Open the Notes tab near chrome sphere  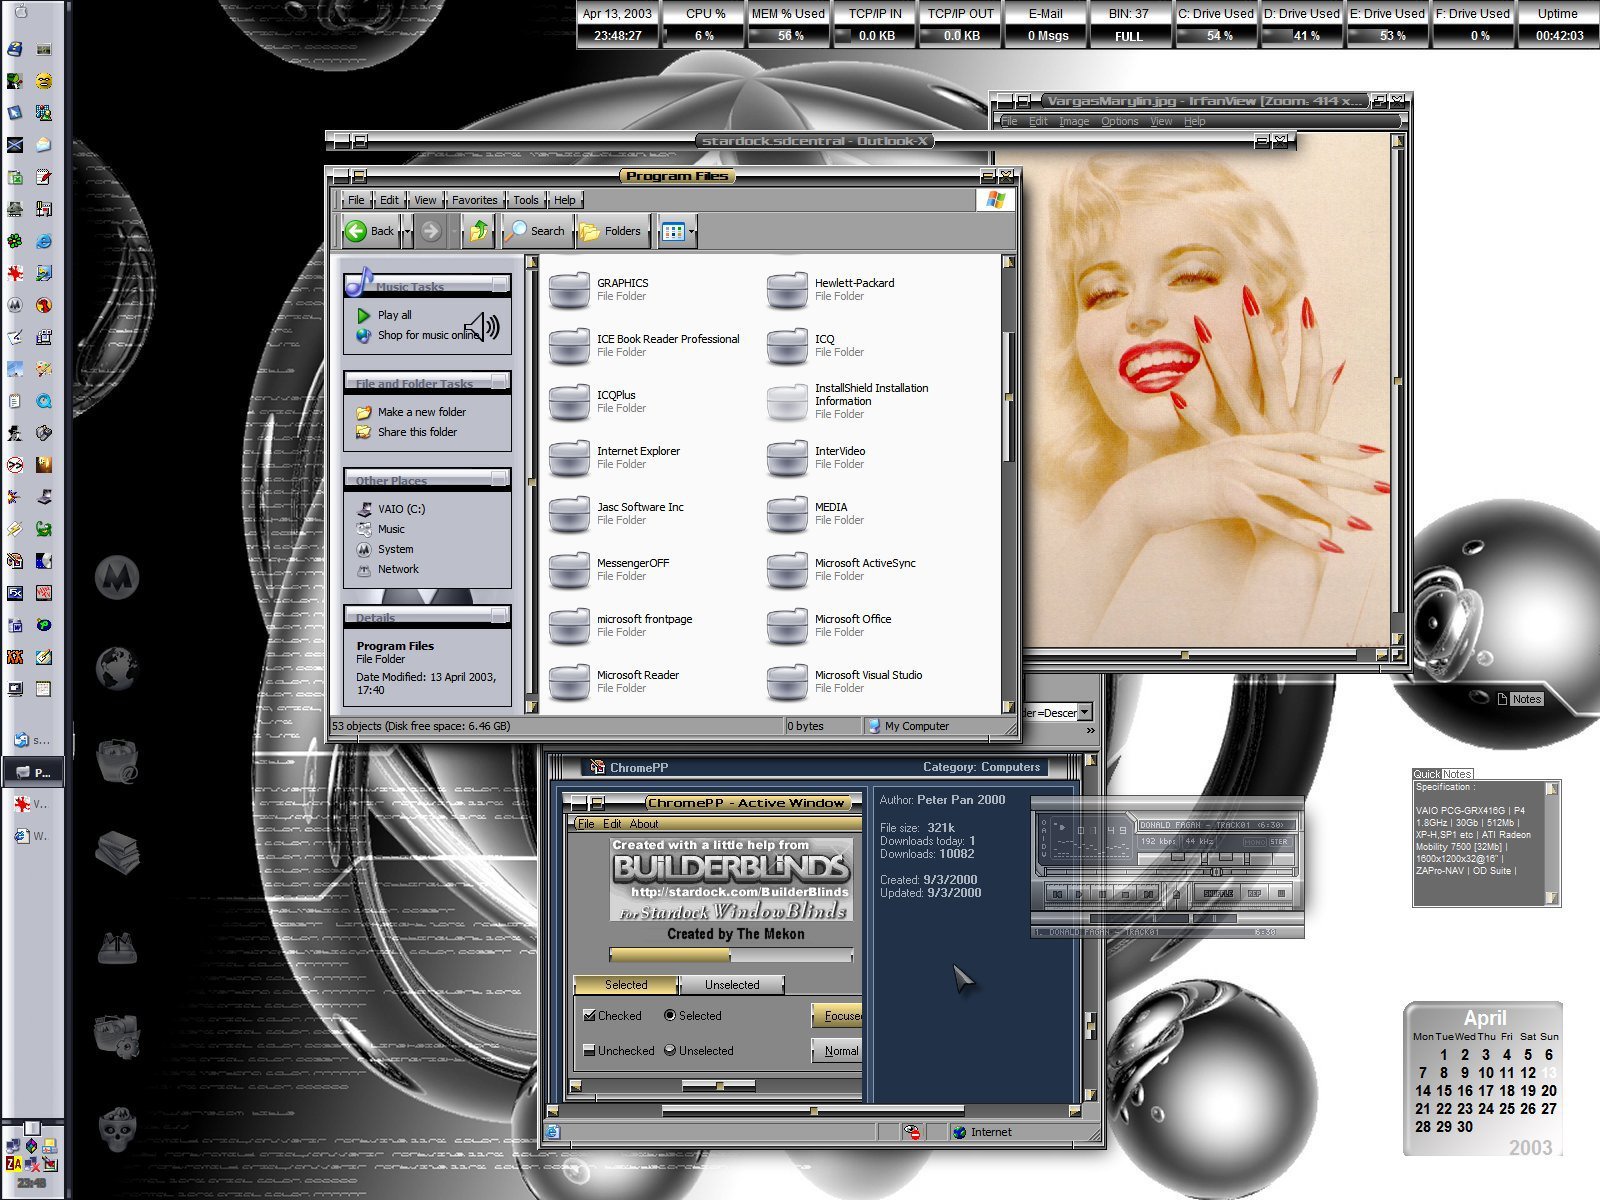coord(1526,699)
